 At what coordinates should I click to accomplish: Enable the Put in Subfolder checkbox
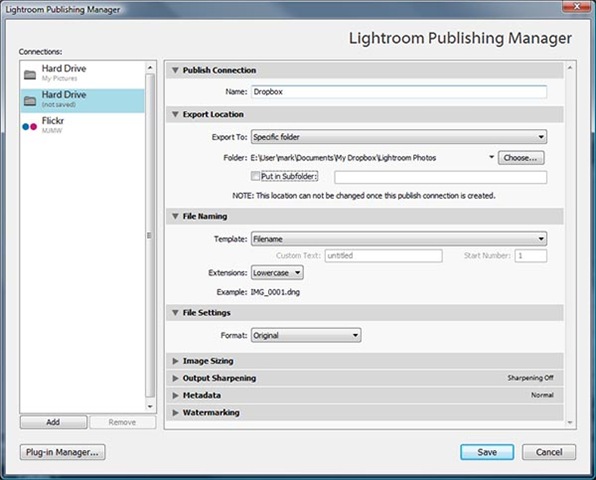click(x=255, y=176)
